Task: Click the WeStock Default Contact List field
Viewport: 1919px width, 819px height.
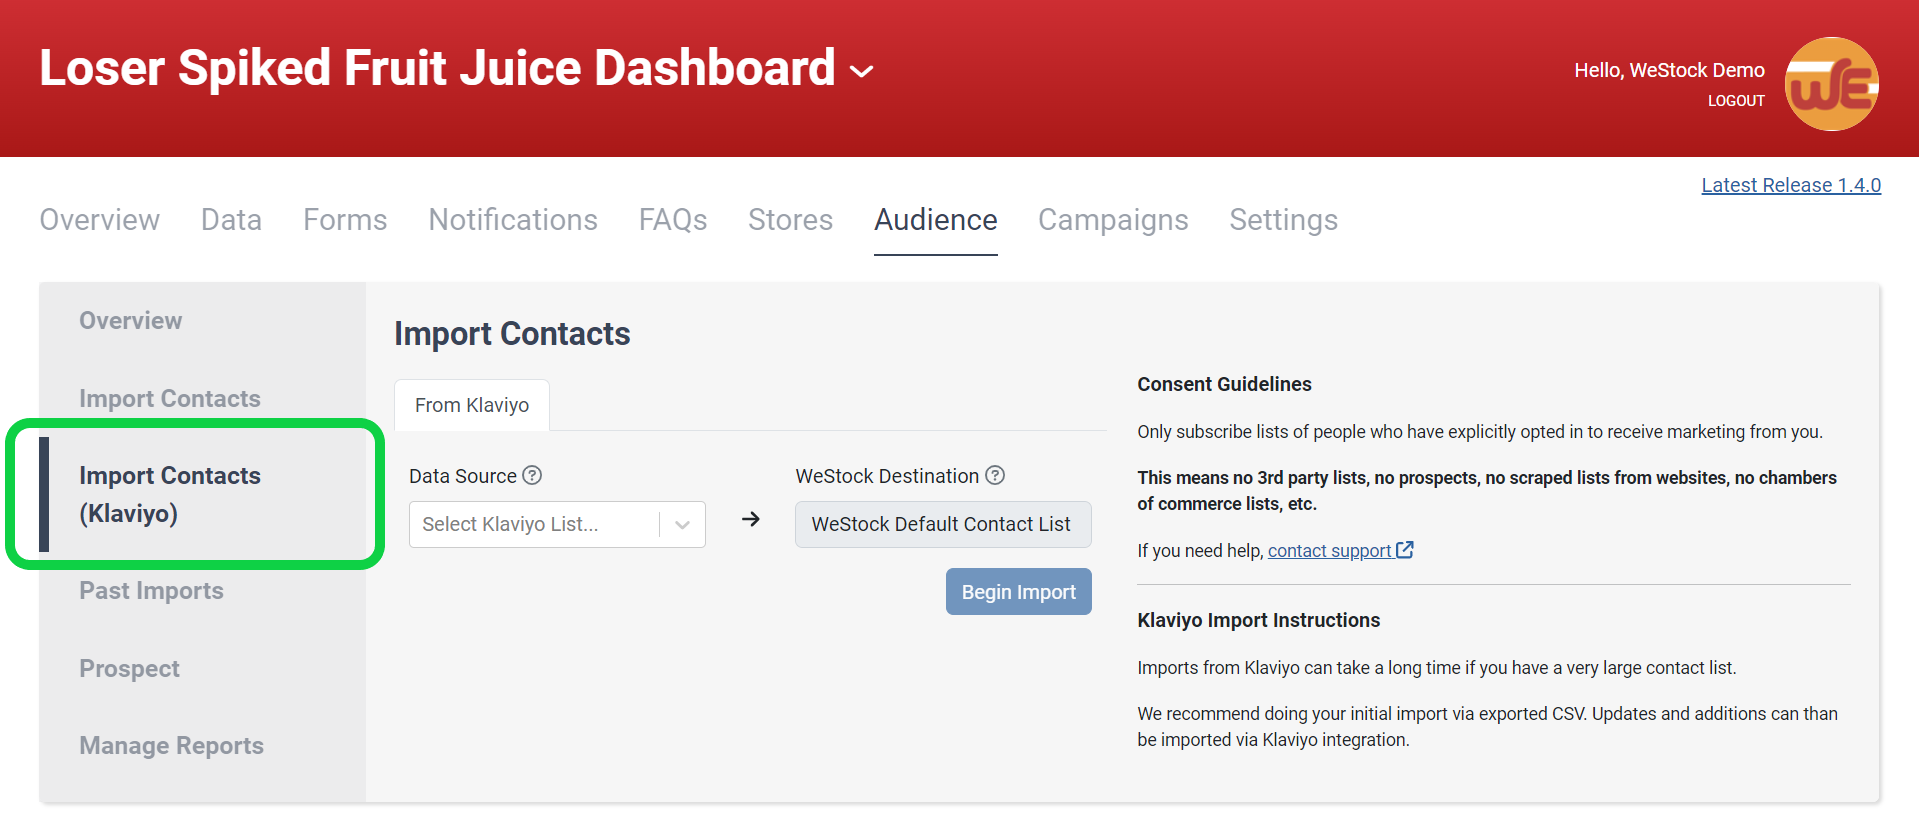Action: point(943,524)
